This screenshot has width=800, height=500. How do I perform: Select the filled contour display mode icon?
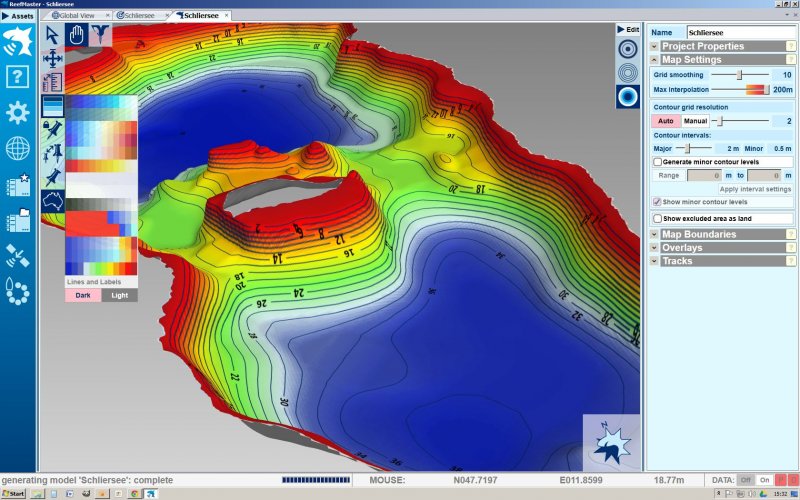tap(627, 95)
